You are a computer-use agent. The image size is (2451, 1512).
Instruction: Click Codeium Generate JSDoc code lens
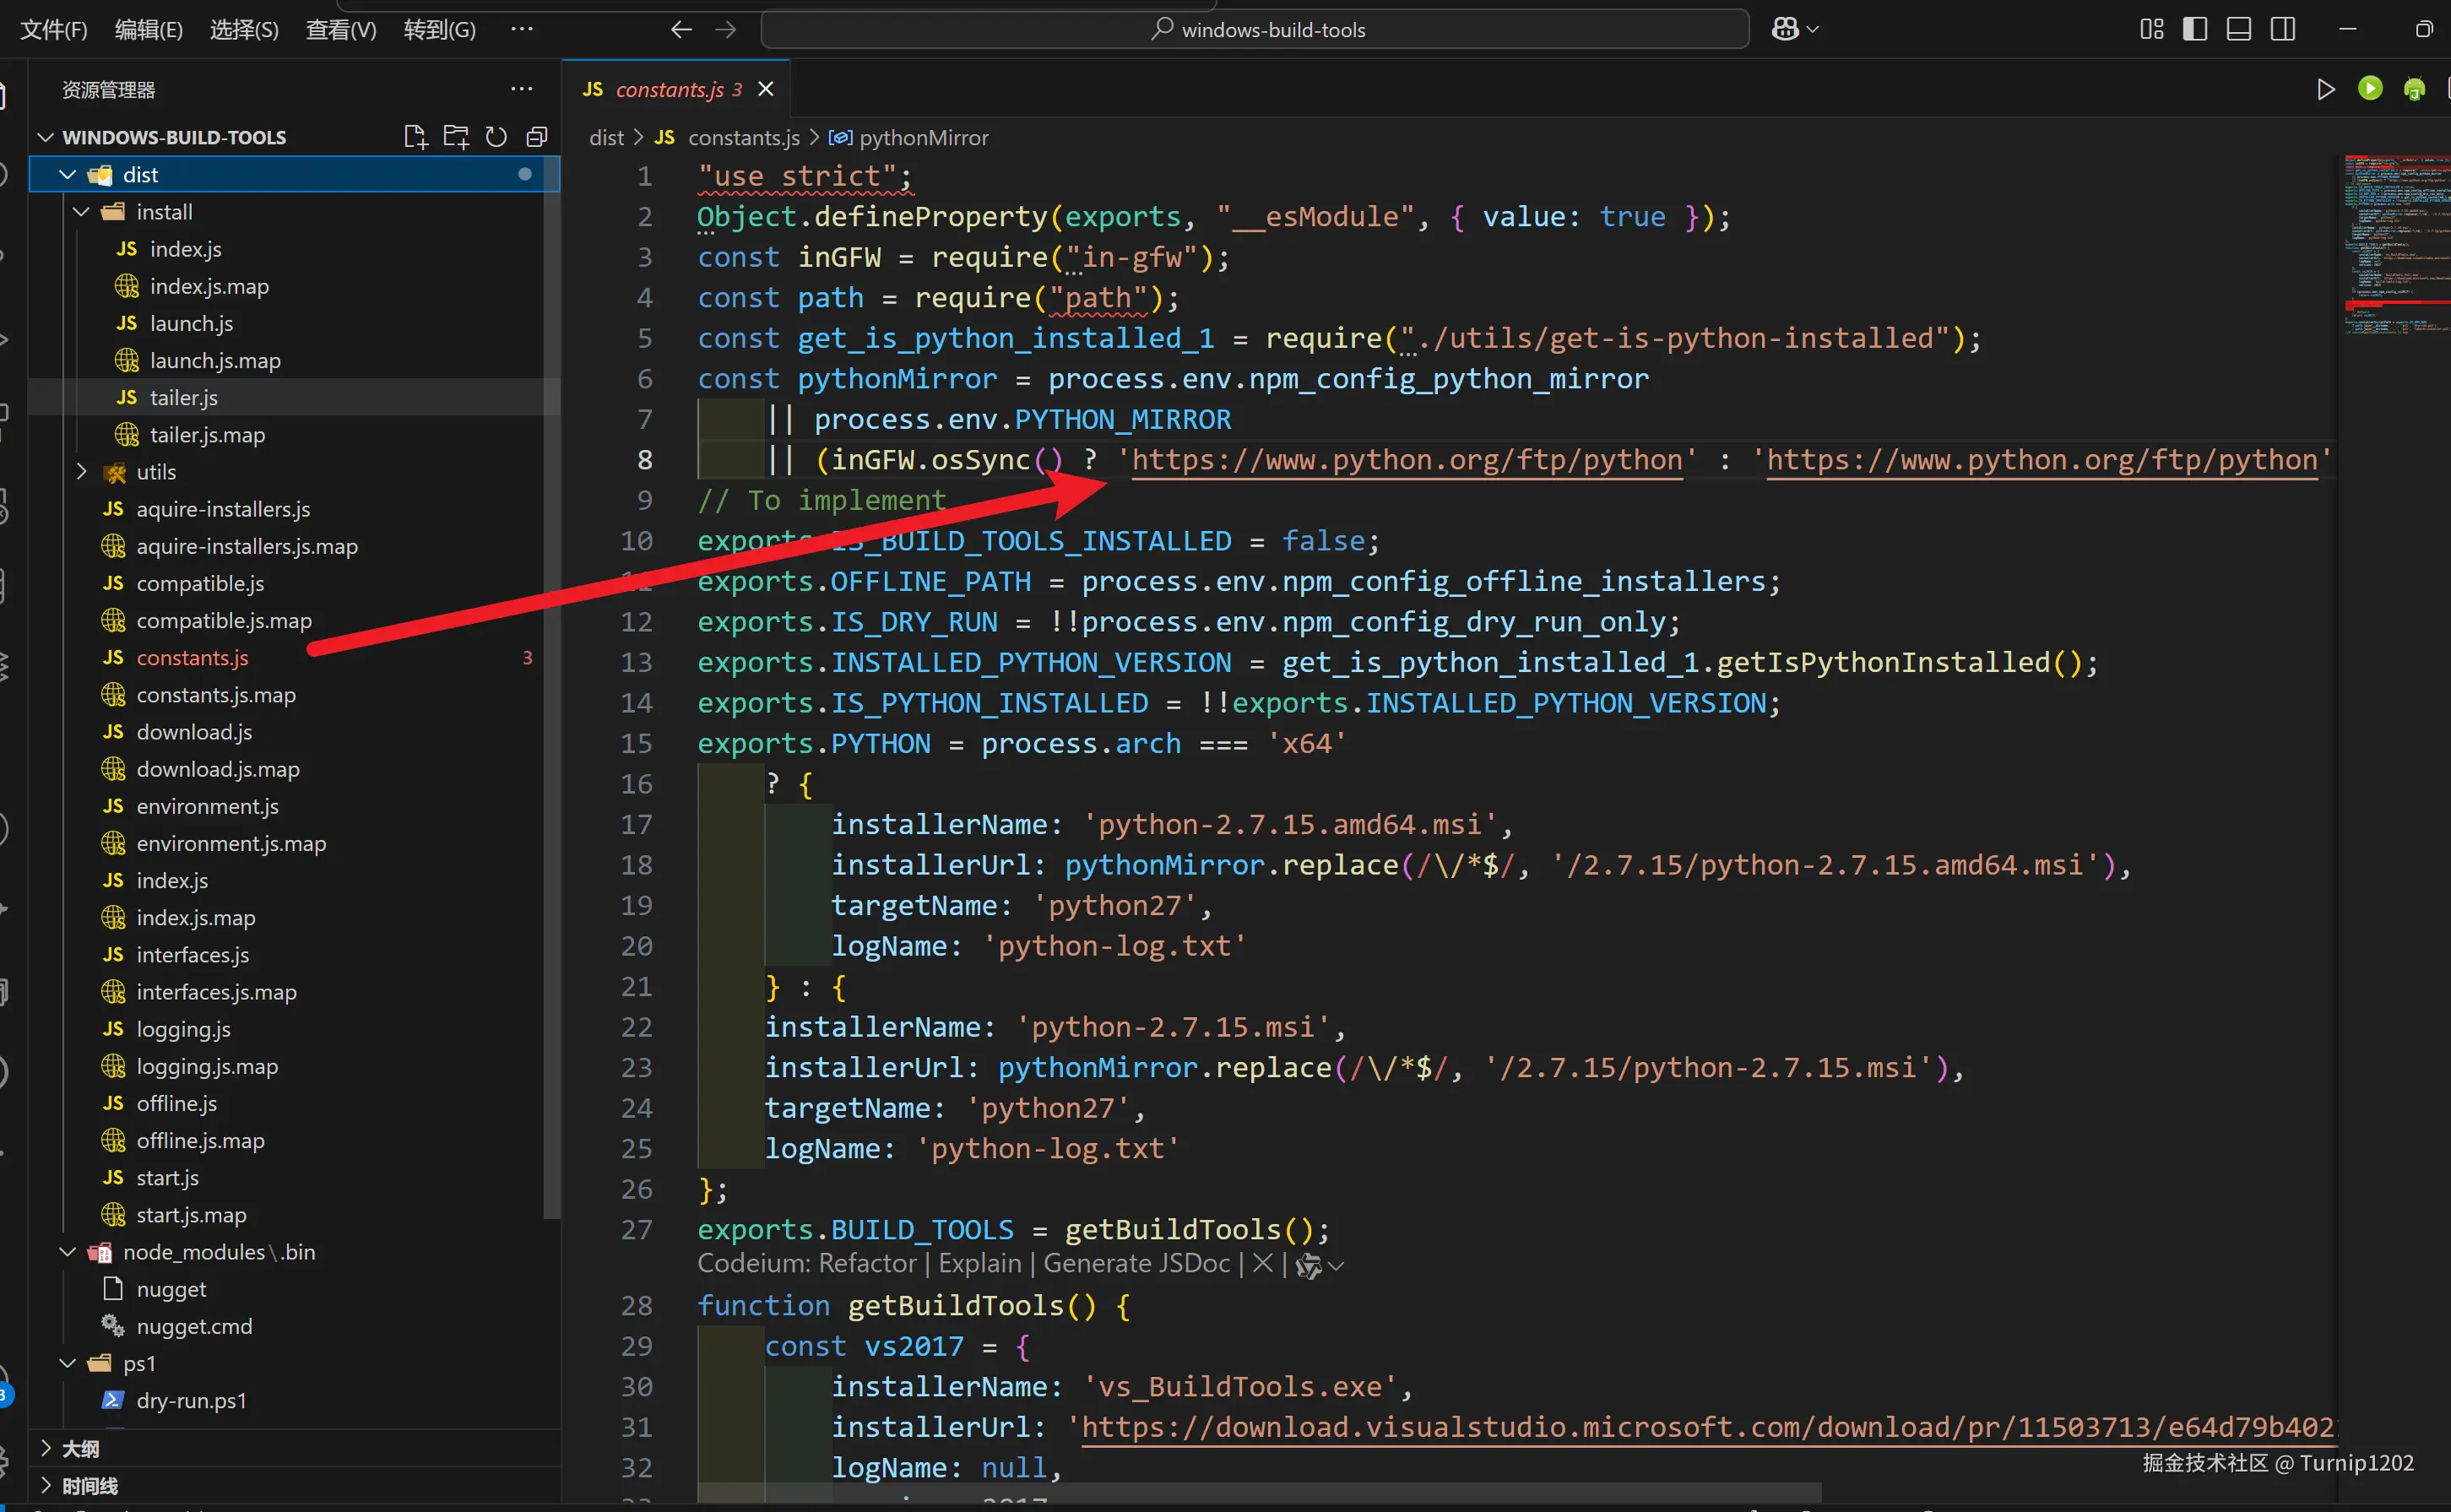click(x=1136, y=1264)
